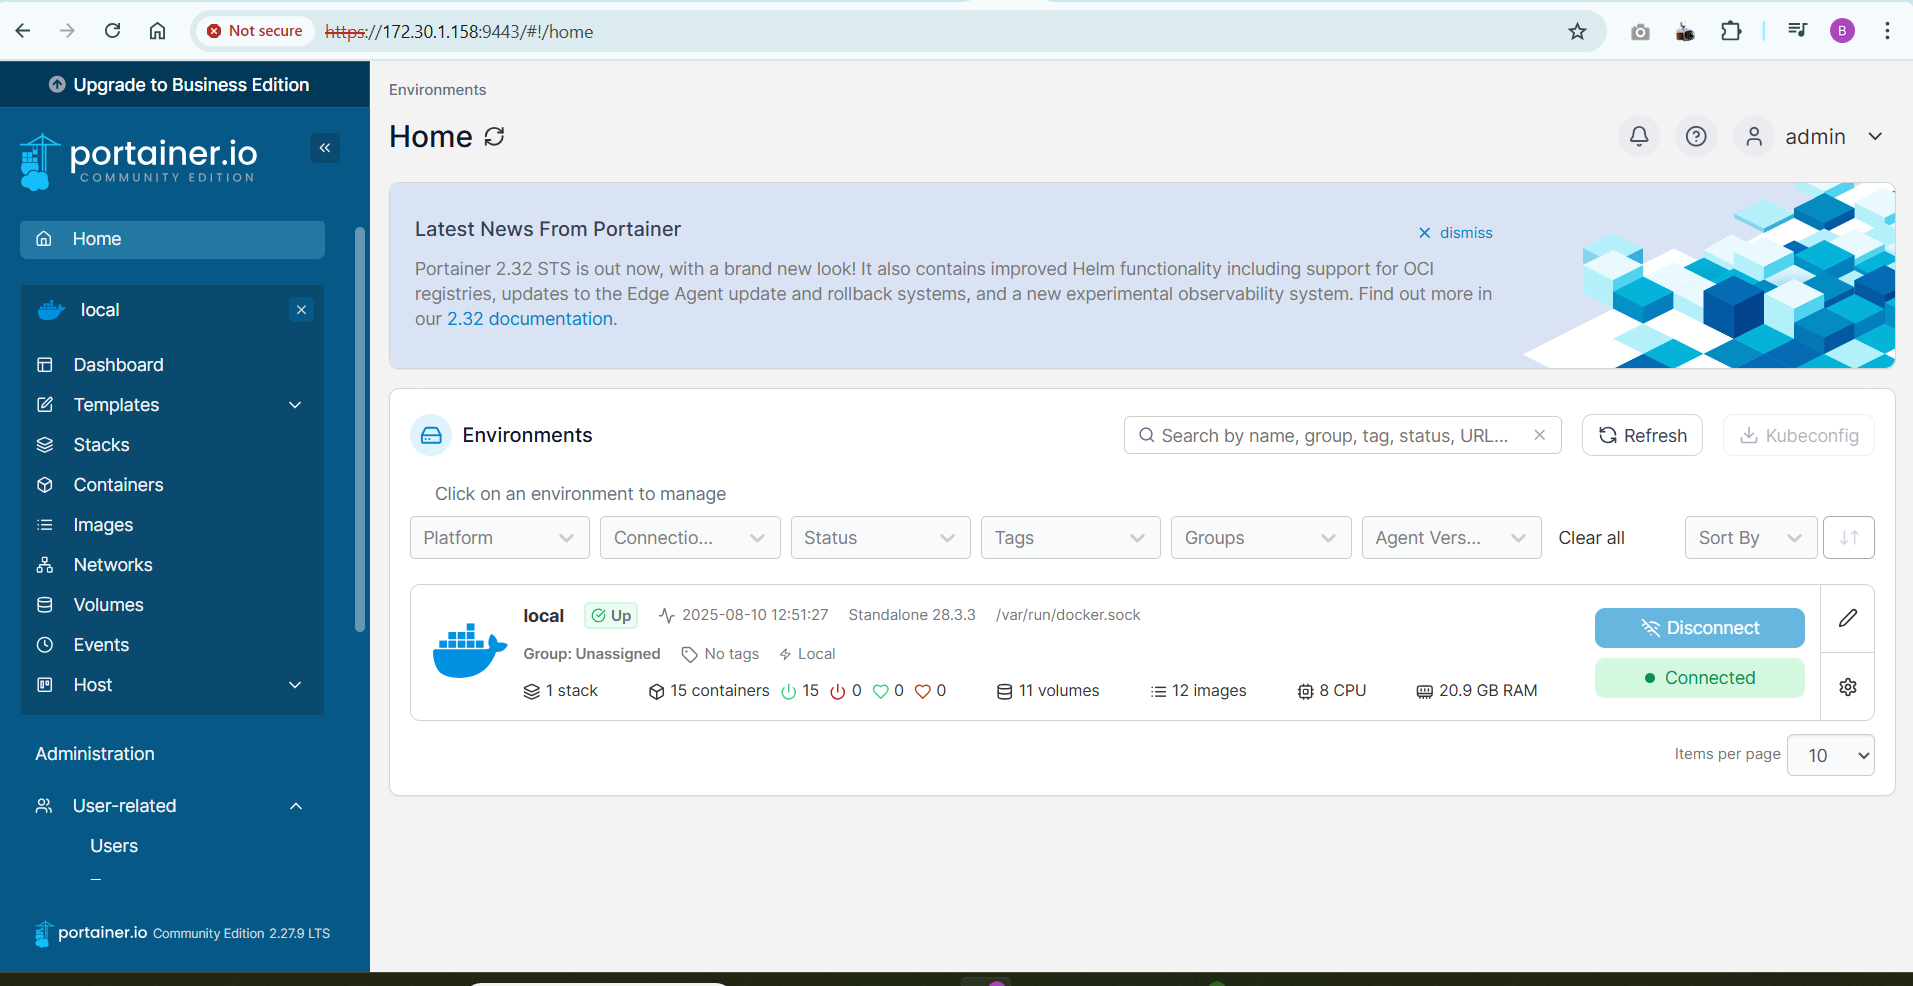The width and height of the screenshot is (1913, 986).
Task: Open the browser extensions puzzle icon
Action: click(1731, 31)
